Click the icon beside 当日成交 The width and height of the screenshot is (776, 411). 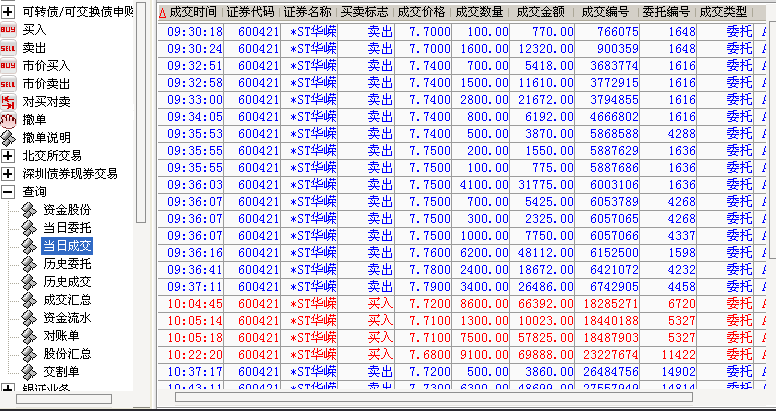[29, 246]
